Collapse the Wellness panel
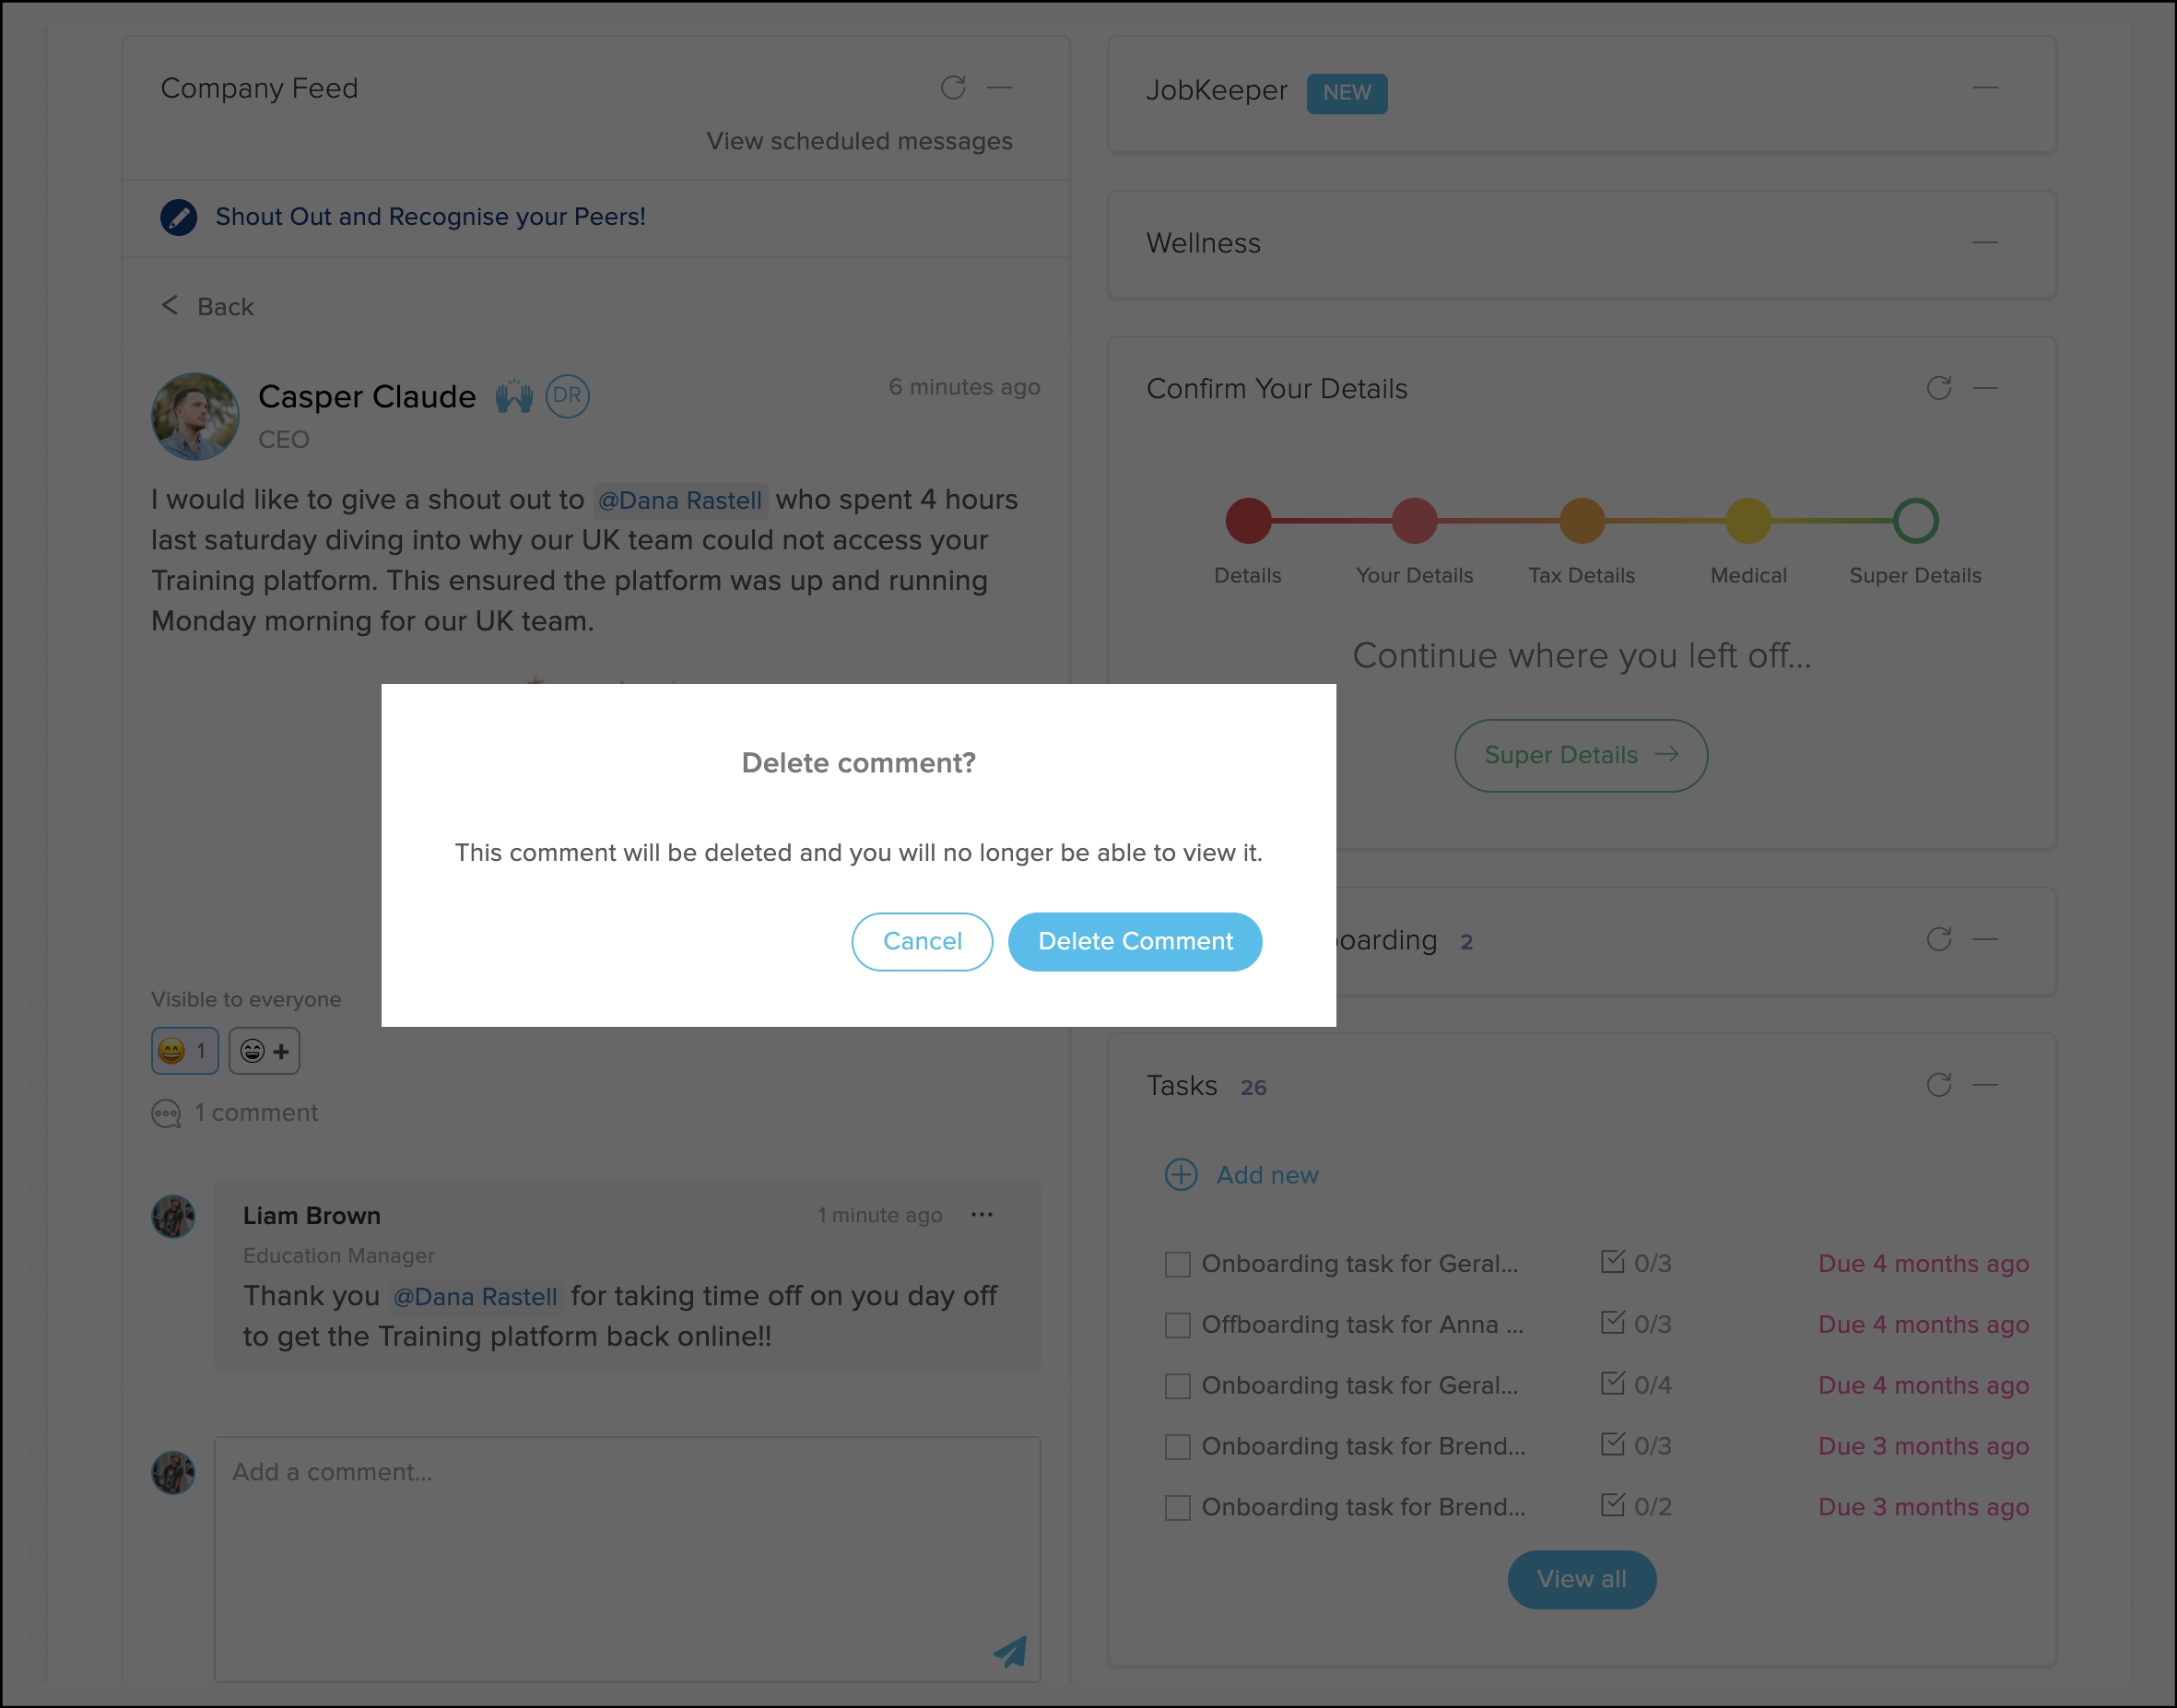 (1984, 243)
